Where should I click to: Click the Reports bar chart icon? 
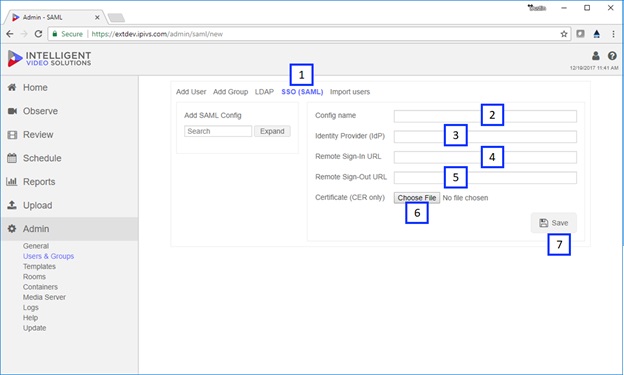pos(12,182)
